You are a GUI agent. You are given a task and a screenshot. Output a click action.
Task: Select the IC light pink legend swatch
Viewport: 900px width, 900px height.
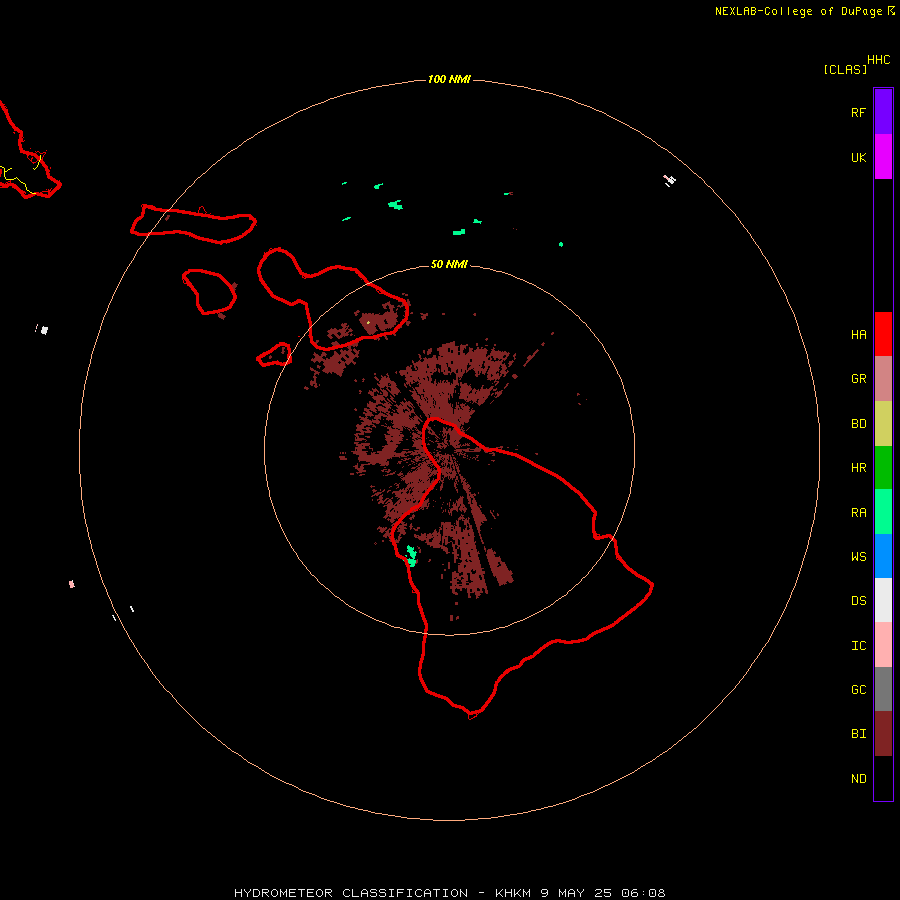coord(883,645)
